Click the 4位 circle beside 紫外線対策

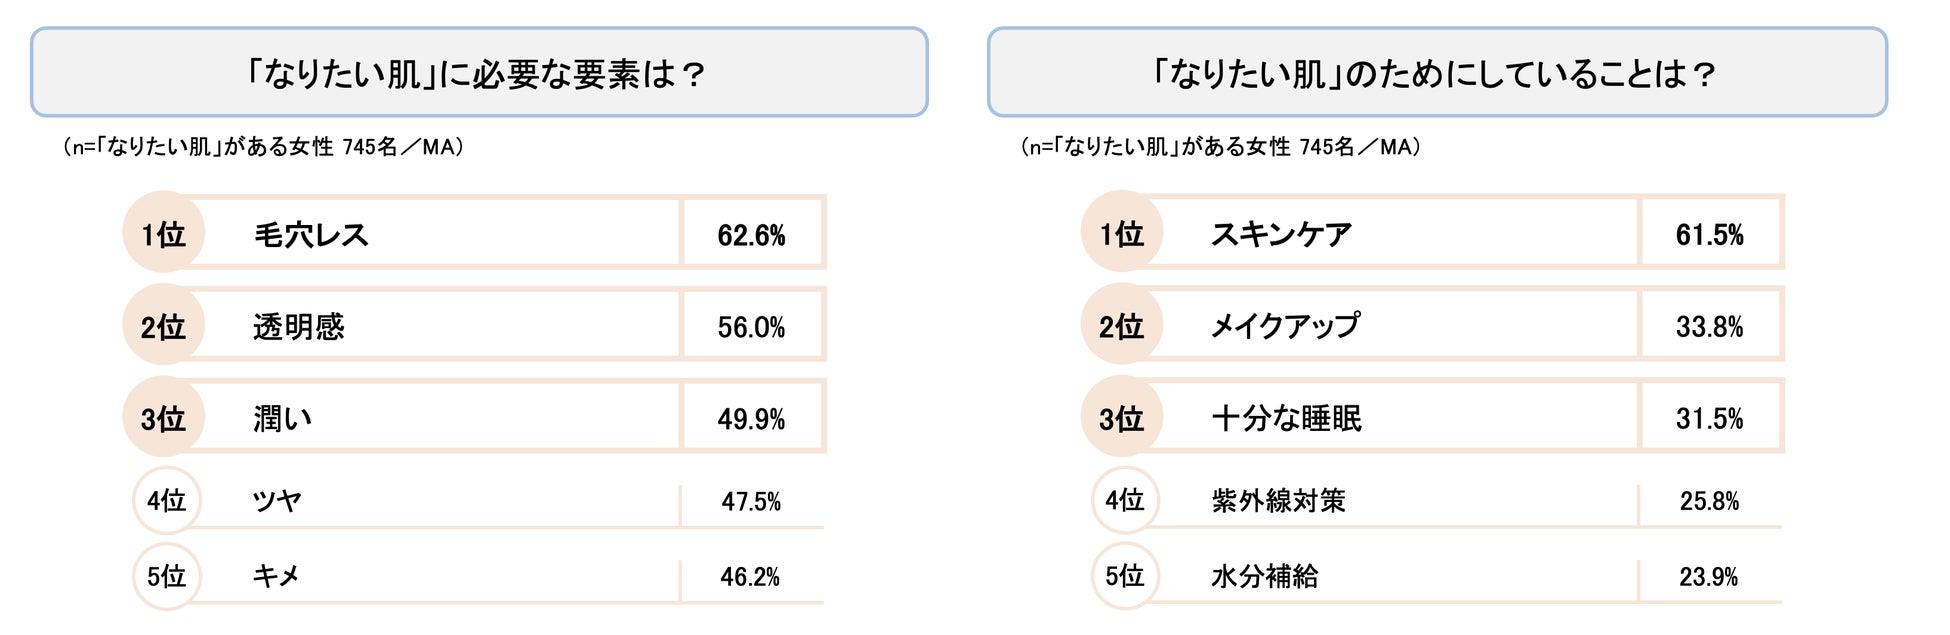pos(1124,500)
